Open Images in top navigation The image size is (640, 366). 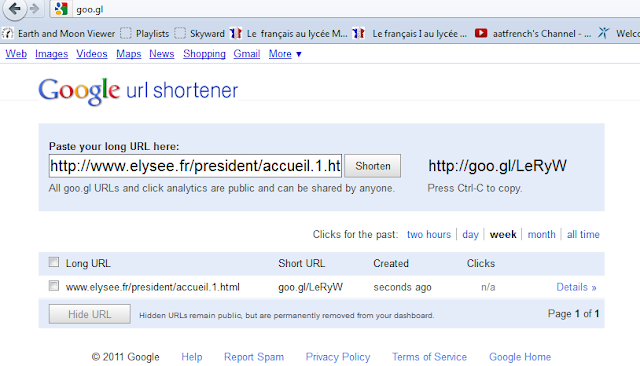(x=51, y=54)
